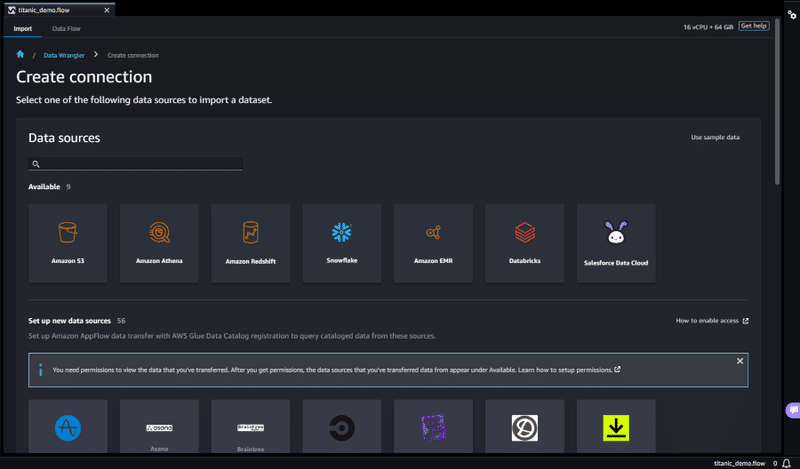The height and width of the screenshot is (469, 800).
Task: Set up the Braintree data source
Action: click(x=251, y=427)
